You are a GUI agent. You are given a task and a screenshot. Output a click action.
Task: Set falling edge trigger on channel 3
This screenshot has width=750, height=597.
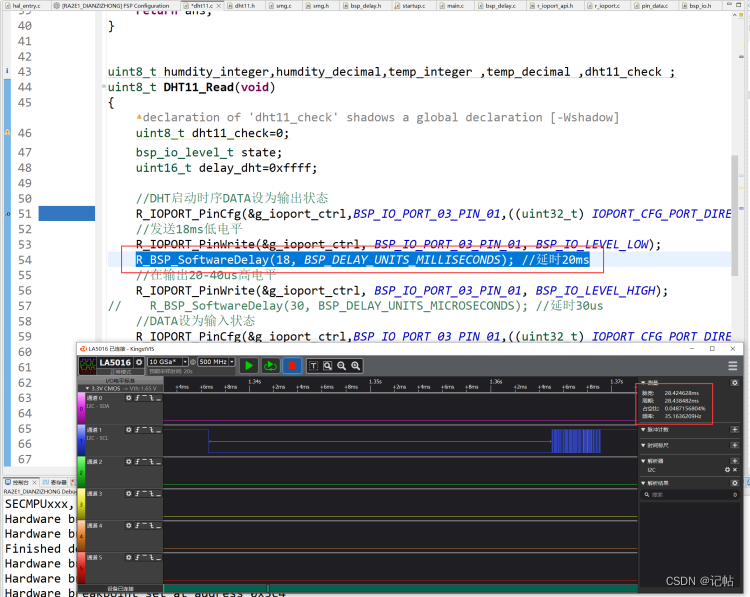click(151, 494)
